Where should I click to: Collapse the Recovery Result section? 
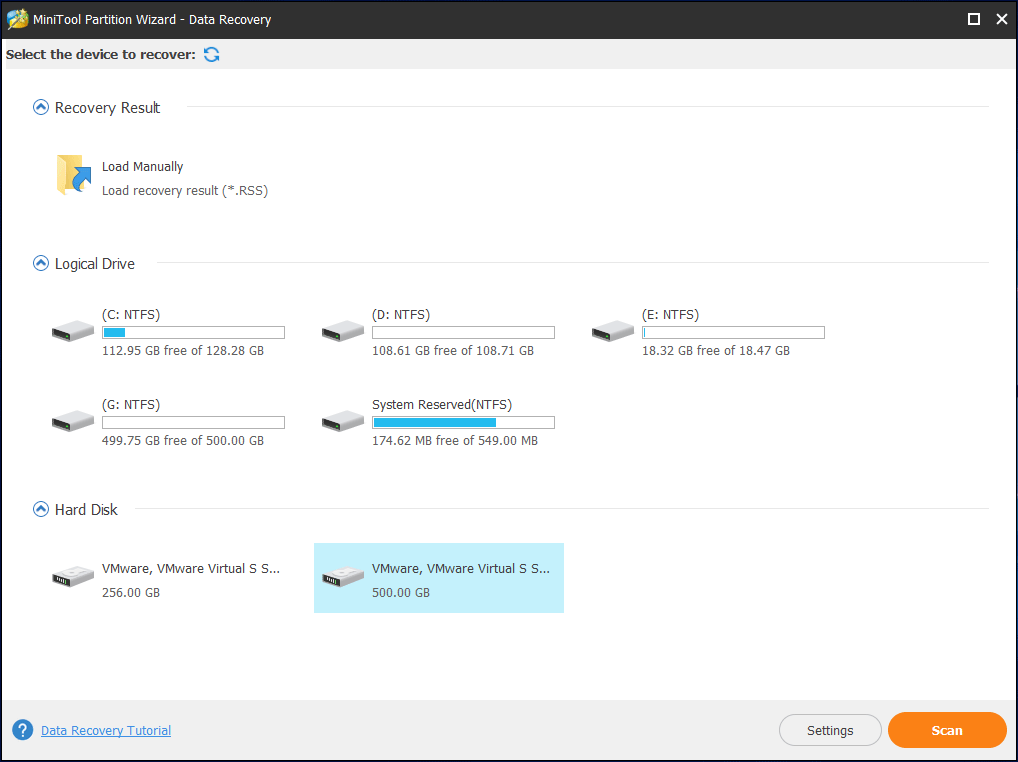click(x=41, y=107)
